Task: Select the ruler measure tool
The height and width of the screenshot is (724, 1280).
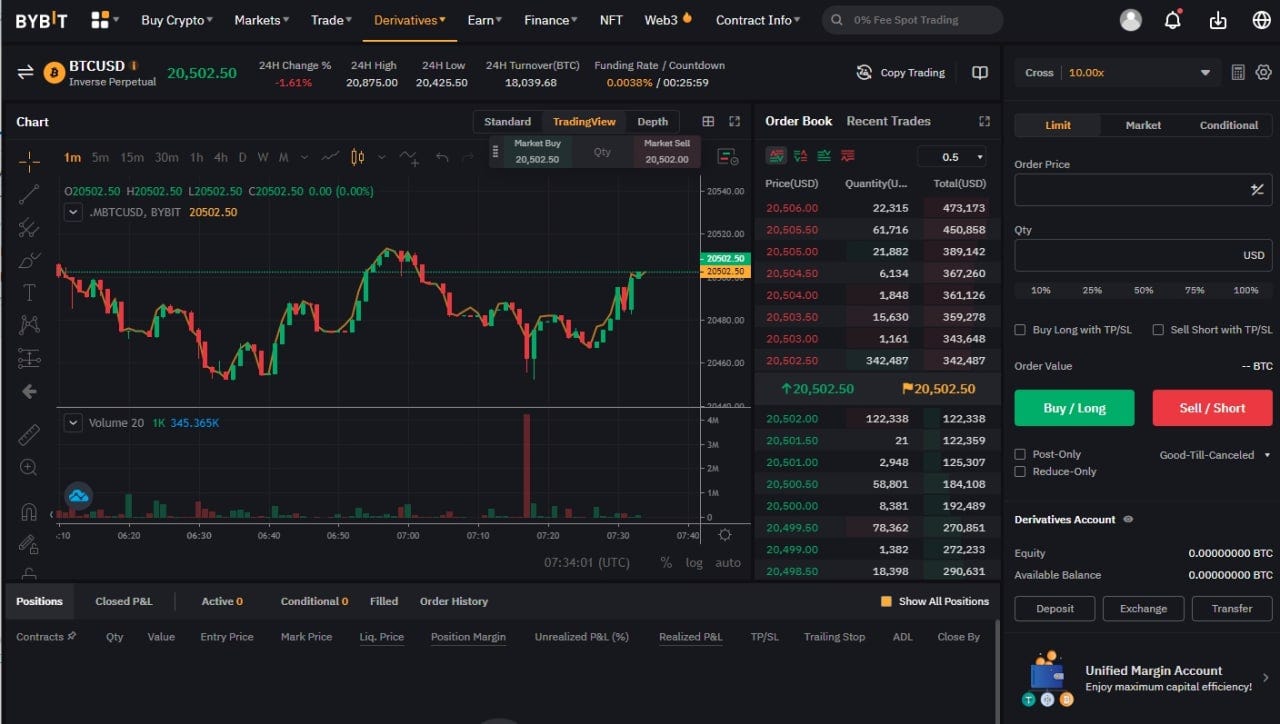Action: coord(29,434)
